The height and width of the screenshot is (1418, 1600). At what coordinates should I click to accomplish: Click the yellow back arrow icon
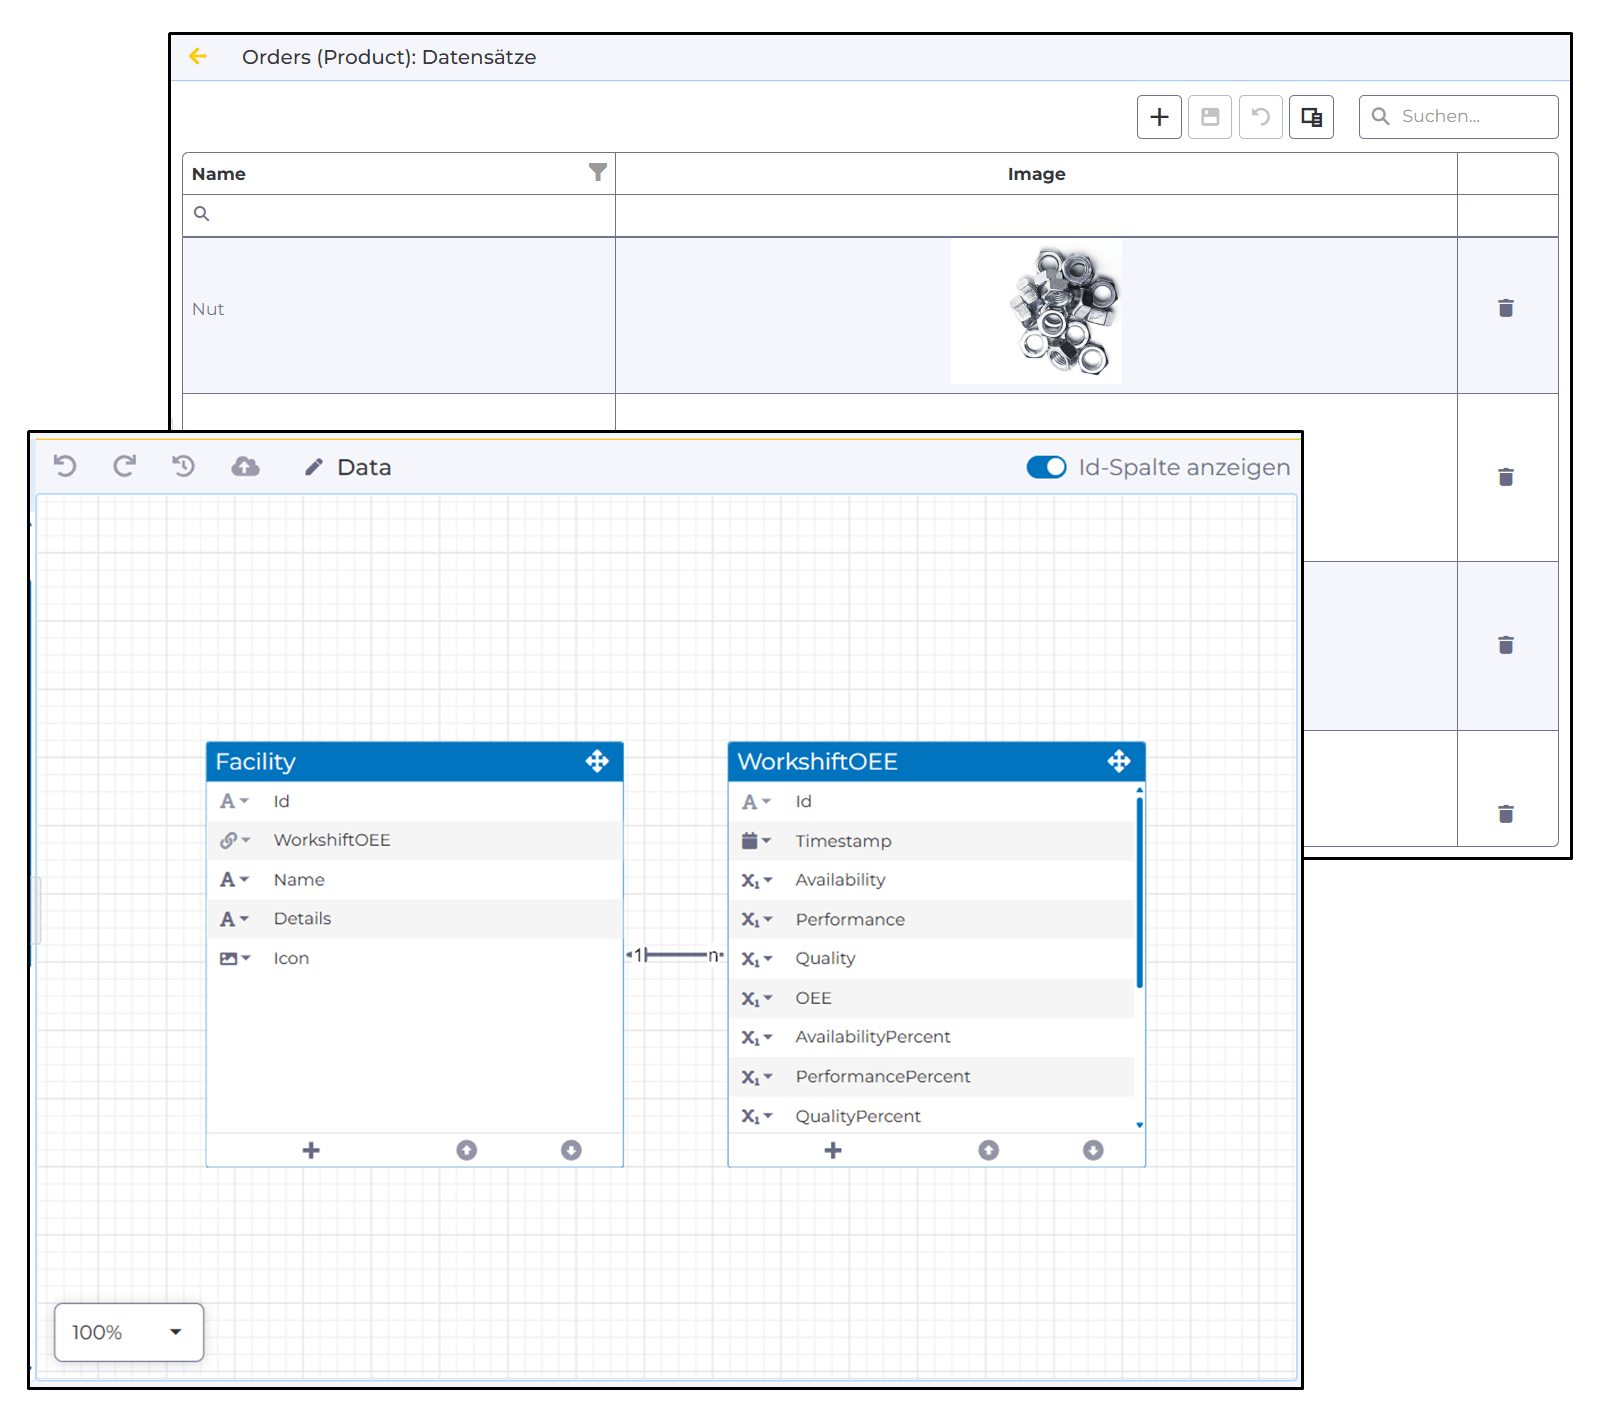click(198, 57)
